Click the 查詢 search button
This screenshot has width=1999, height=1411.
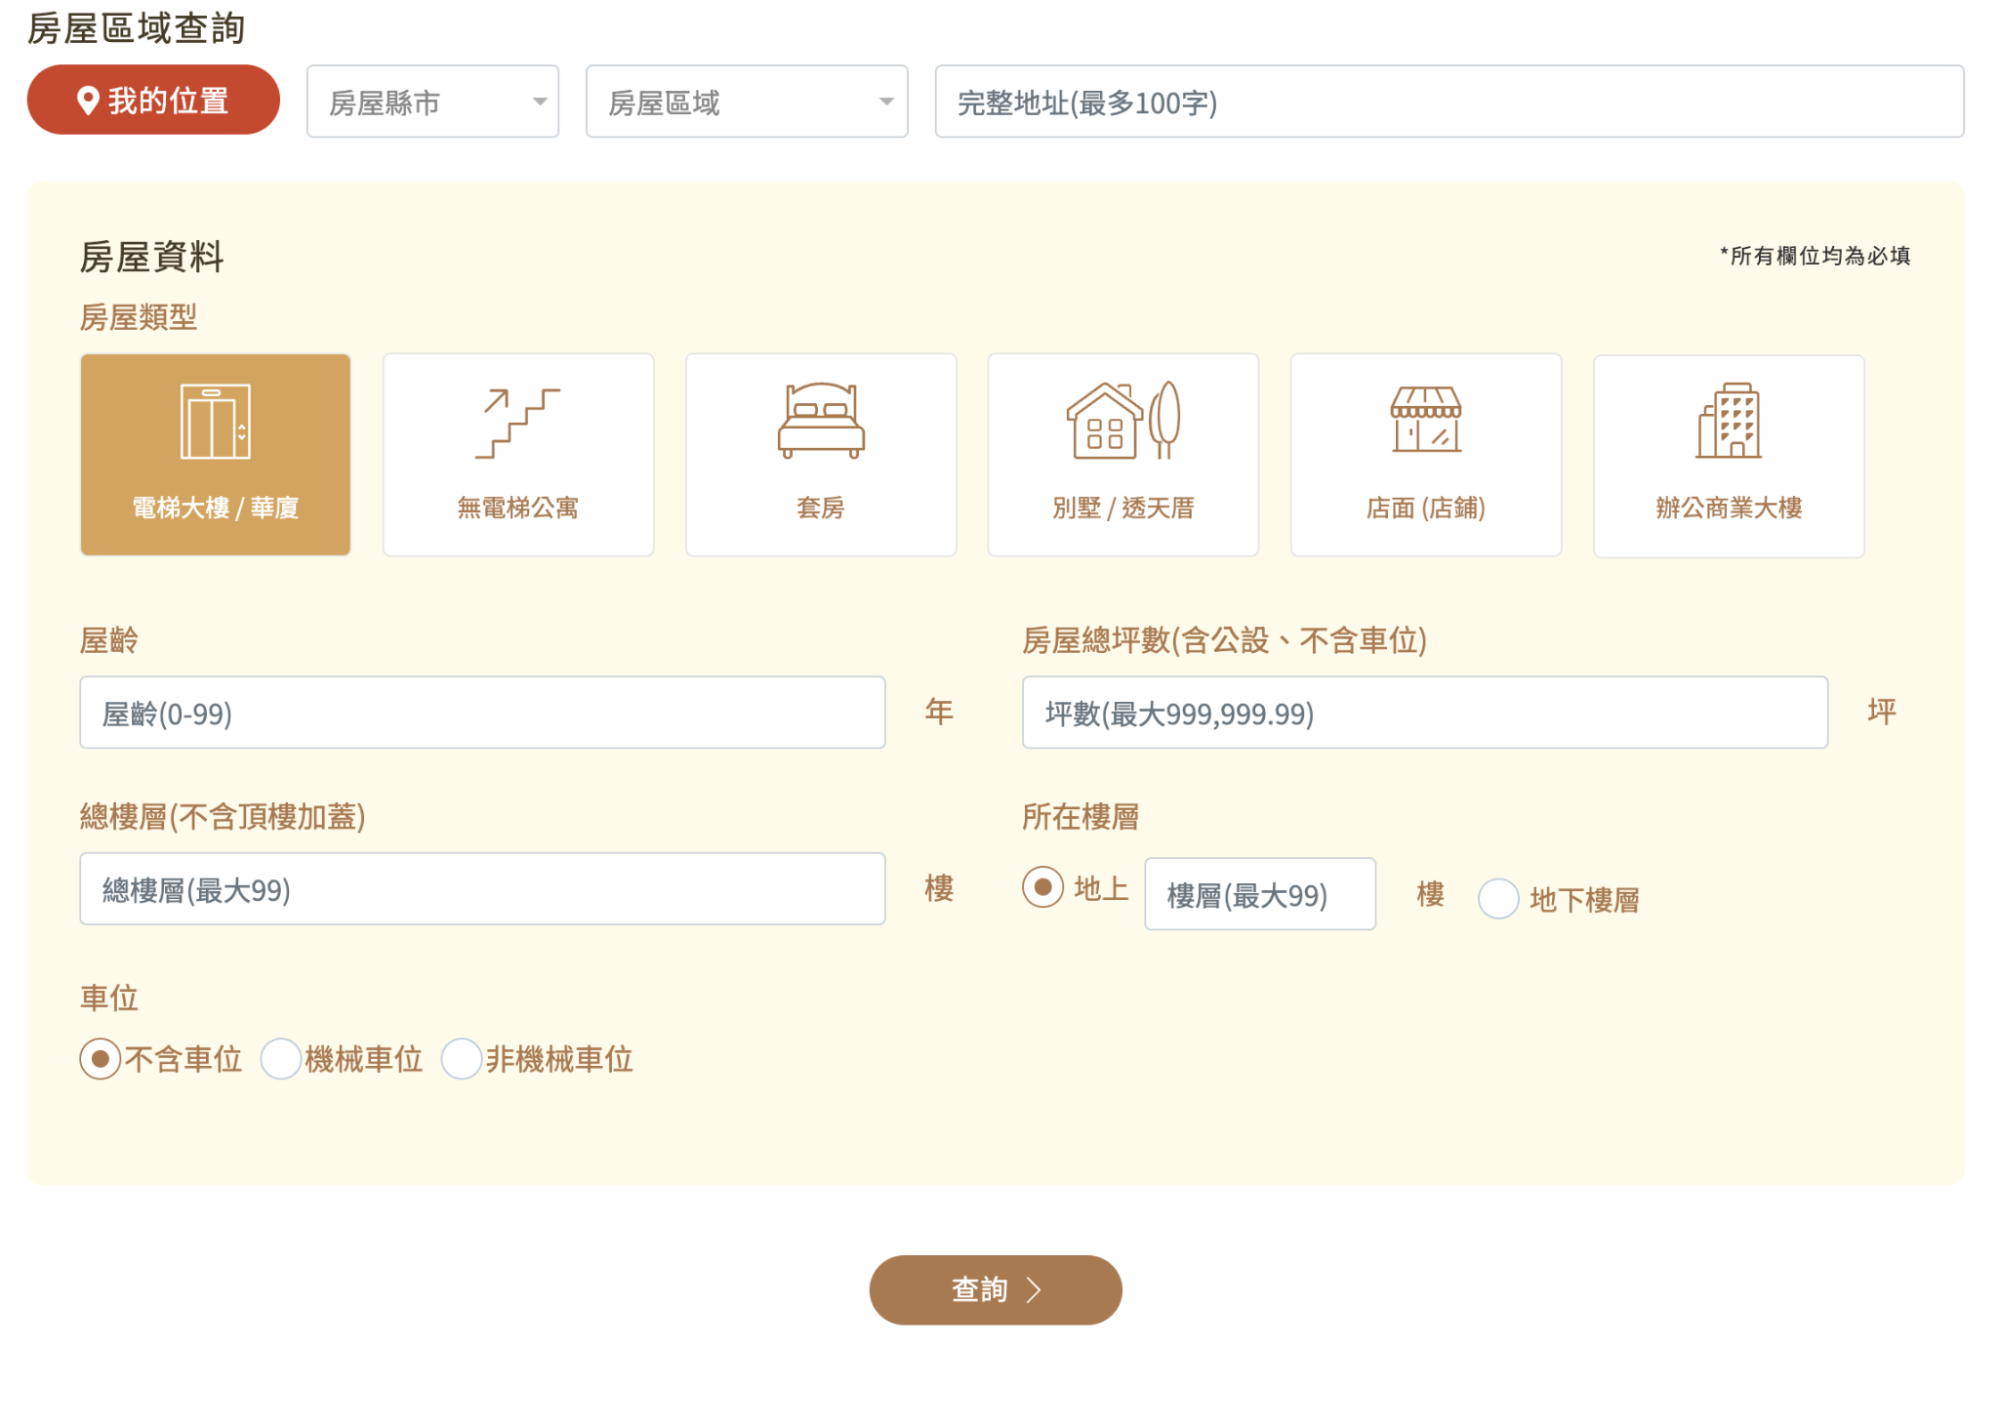(x=995, y=1290)
